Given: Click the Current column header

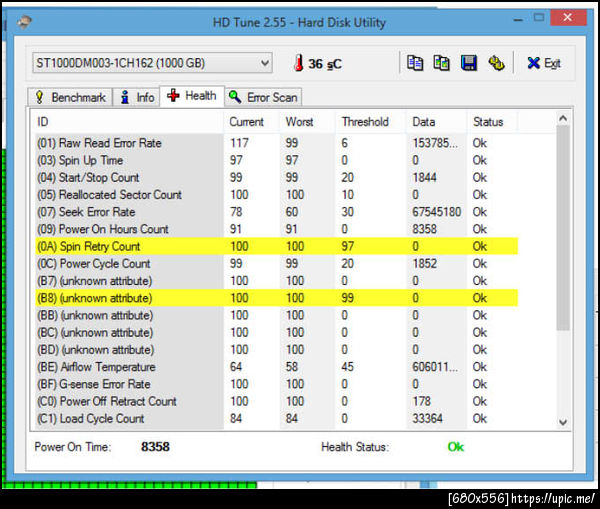Looking at the screenshot, I should coord(251,122).
